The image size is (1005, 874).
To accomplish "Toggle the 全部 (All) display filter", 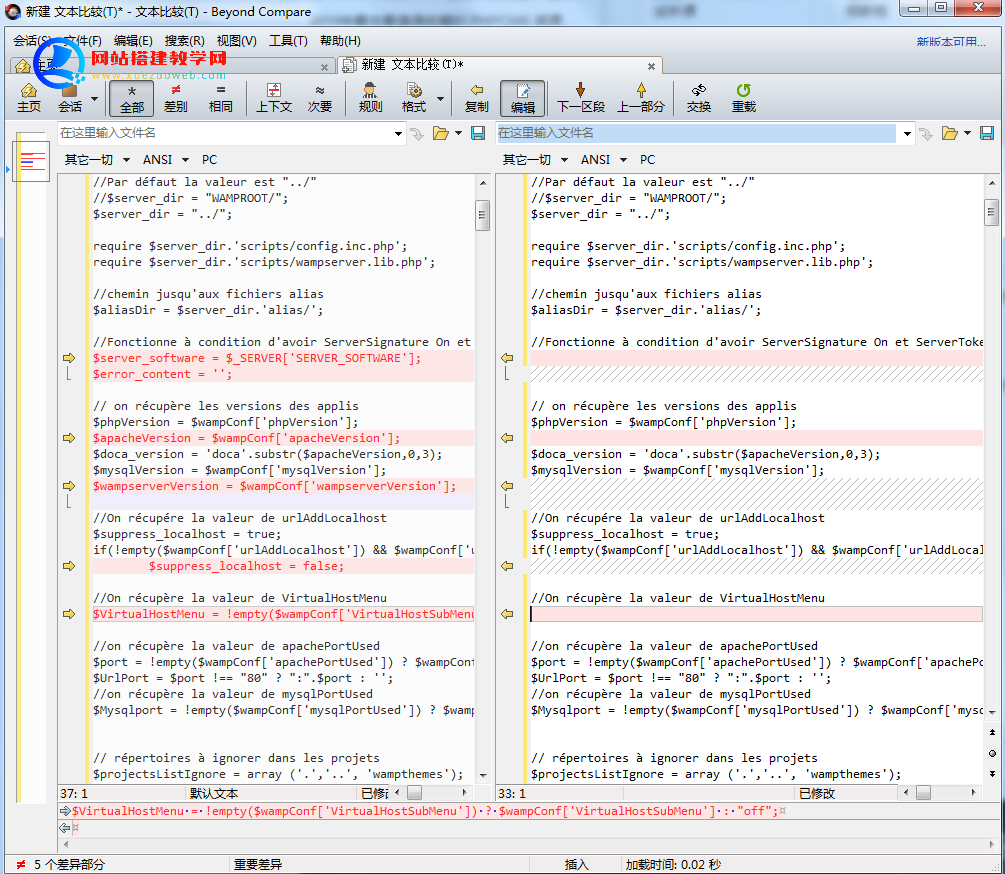I will pyautogui.click(x=132, y=98).
